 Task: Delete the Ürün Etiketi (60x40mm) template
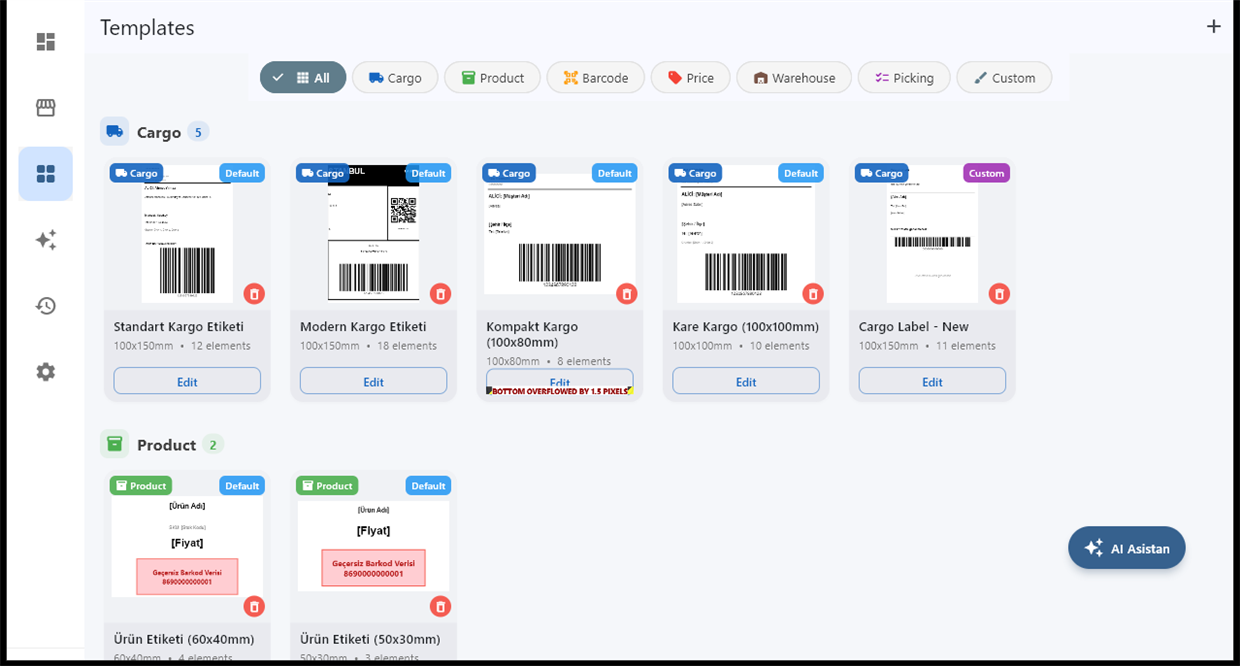coord(254,607)
